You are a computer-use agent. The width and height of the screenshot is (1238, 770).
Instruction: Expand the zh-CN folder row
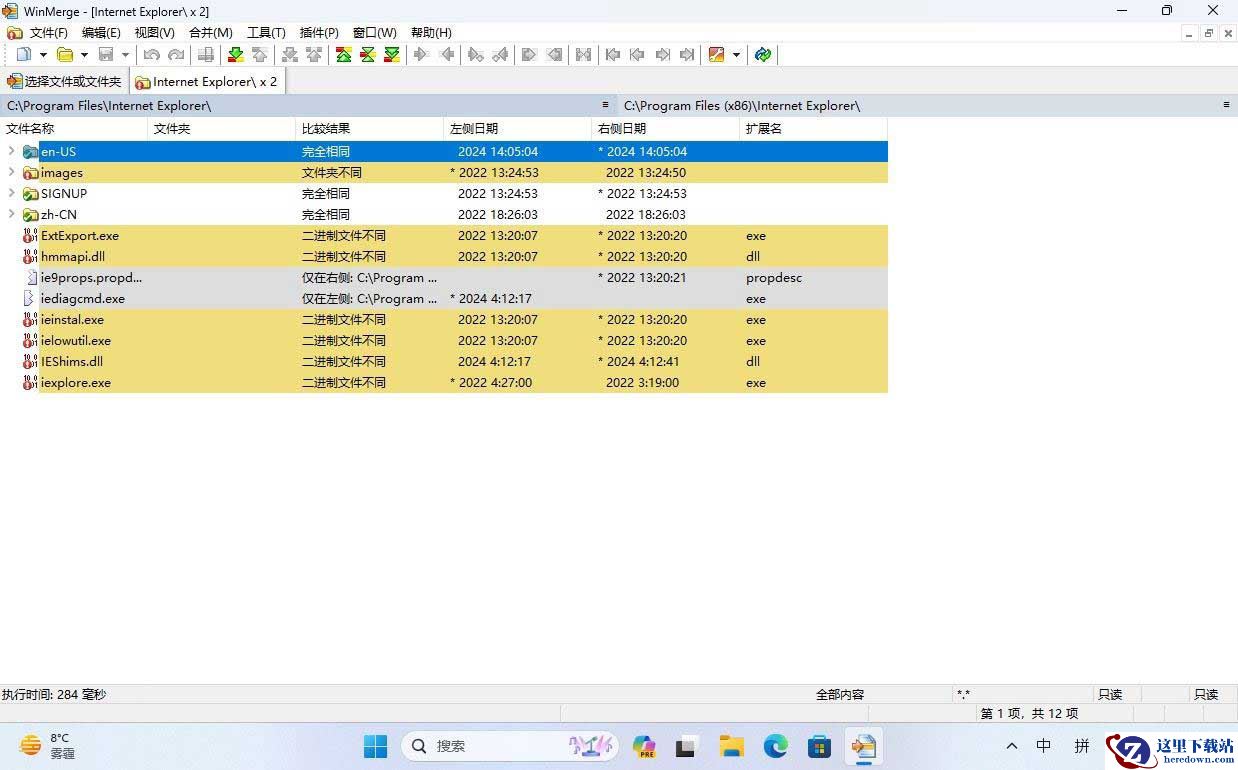pos(11,214)
